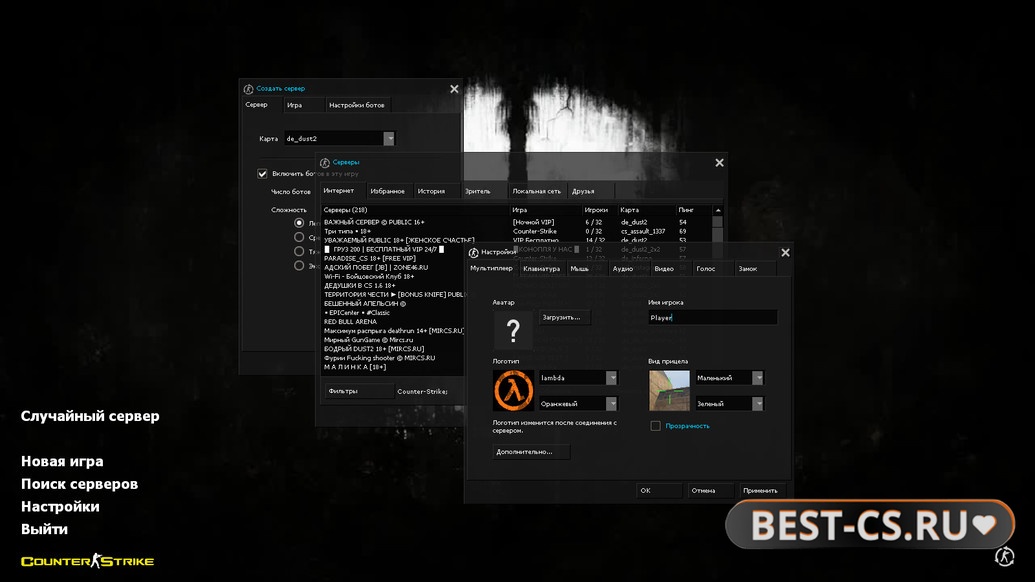Select the first (selected) difficulty radio button
The image size is (1035, 582).
(299, 223)
